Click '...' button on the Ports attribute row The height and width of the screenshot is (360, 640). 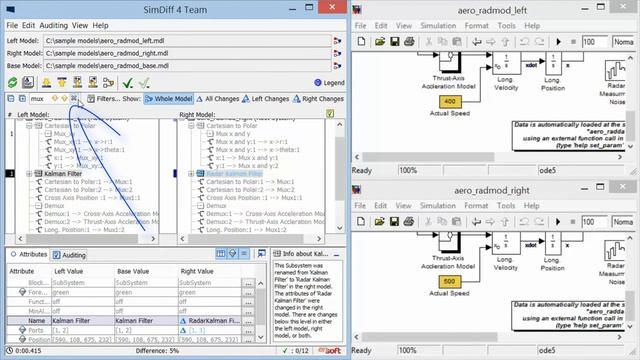pyautogui.click(x=248, y=330)
